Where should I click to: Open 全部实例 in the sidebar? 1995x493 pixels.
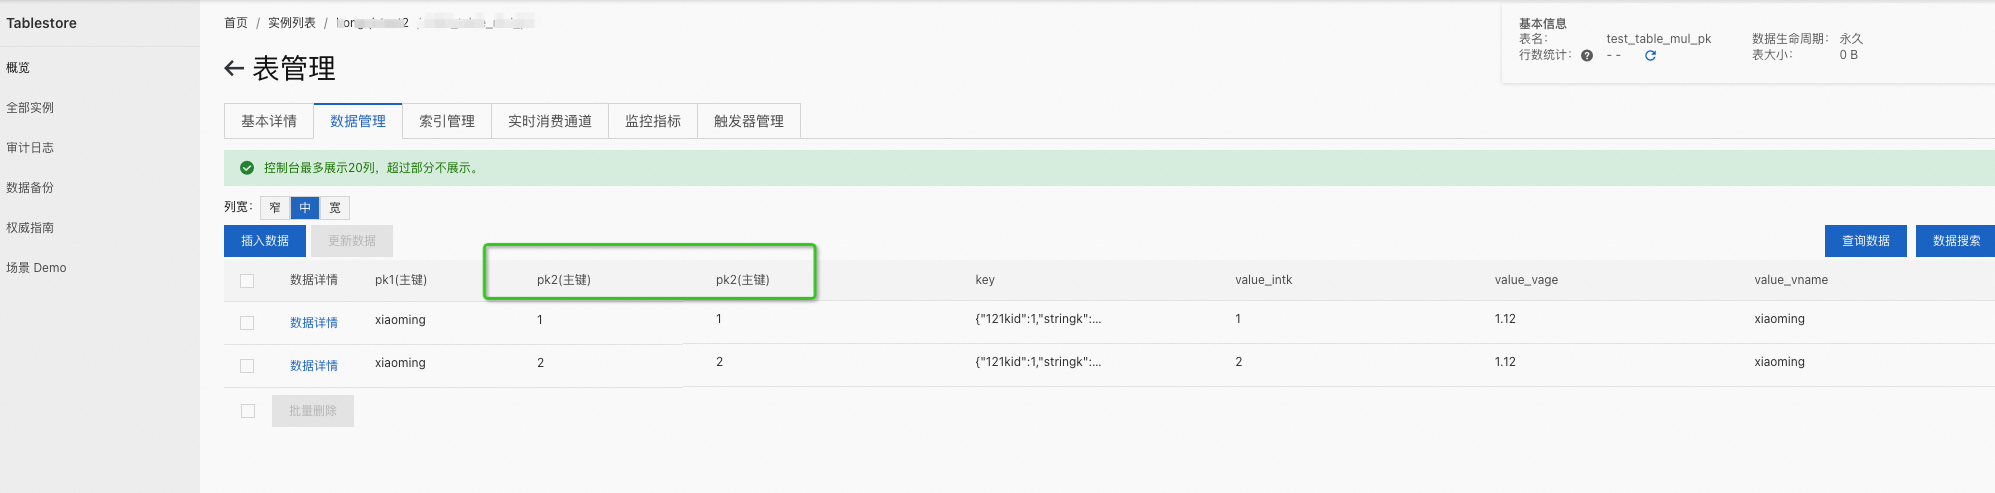pyautogui.click(x=30, y=108)
